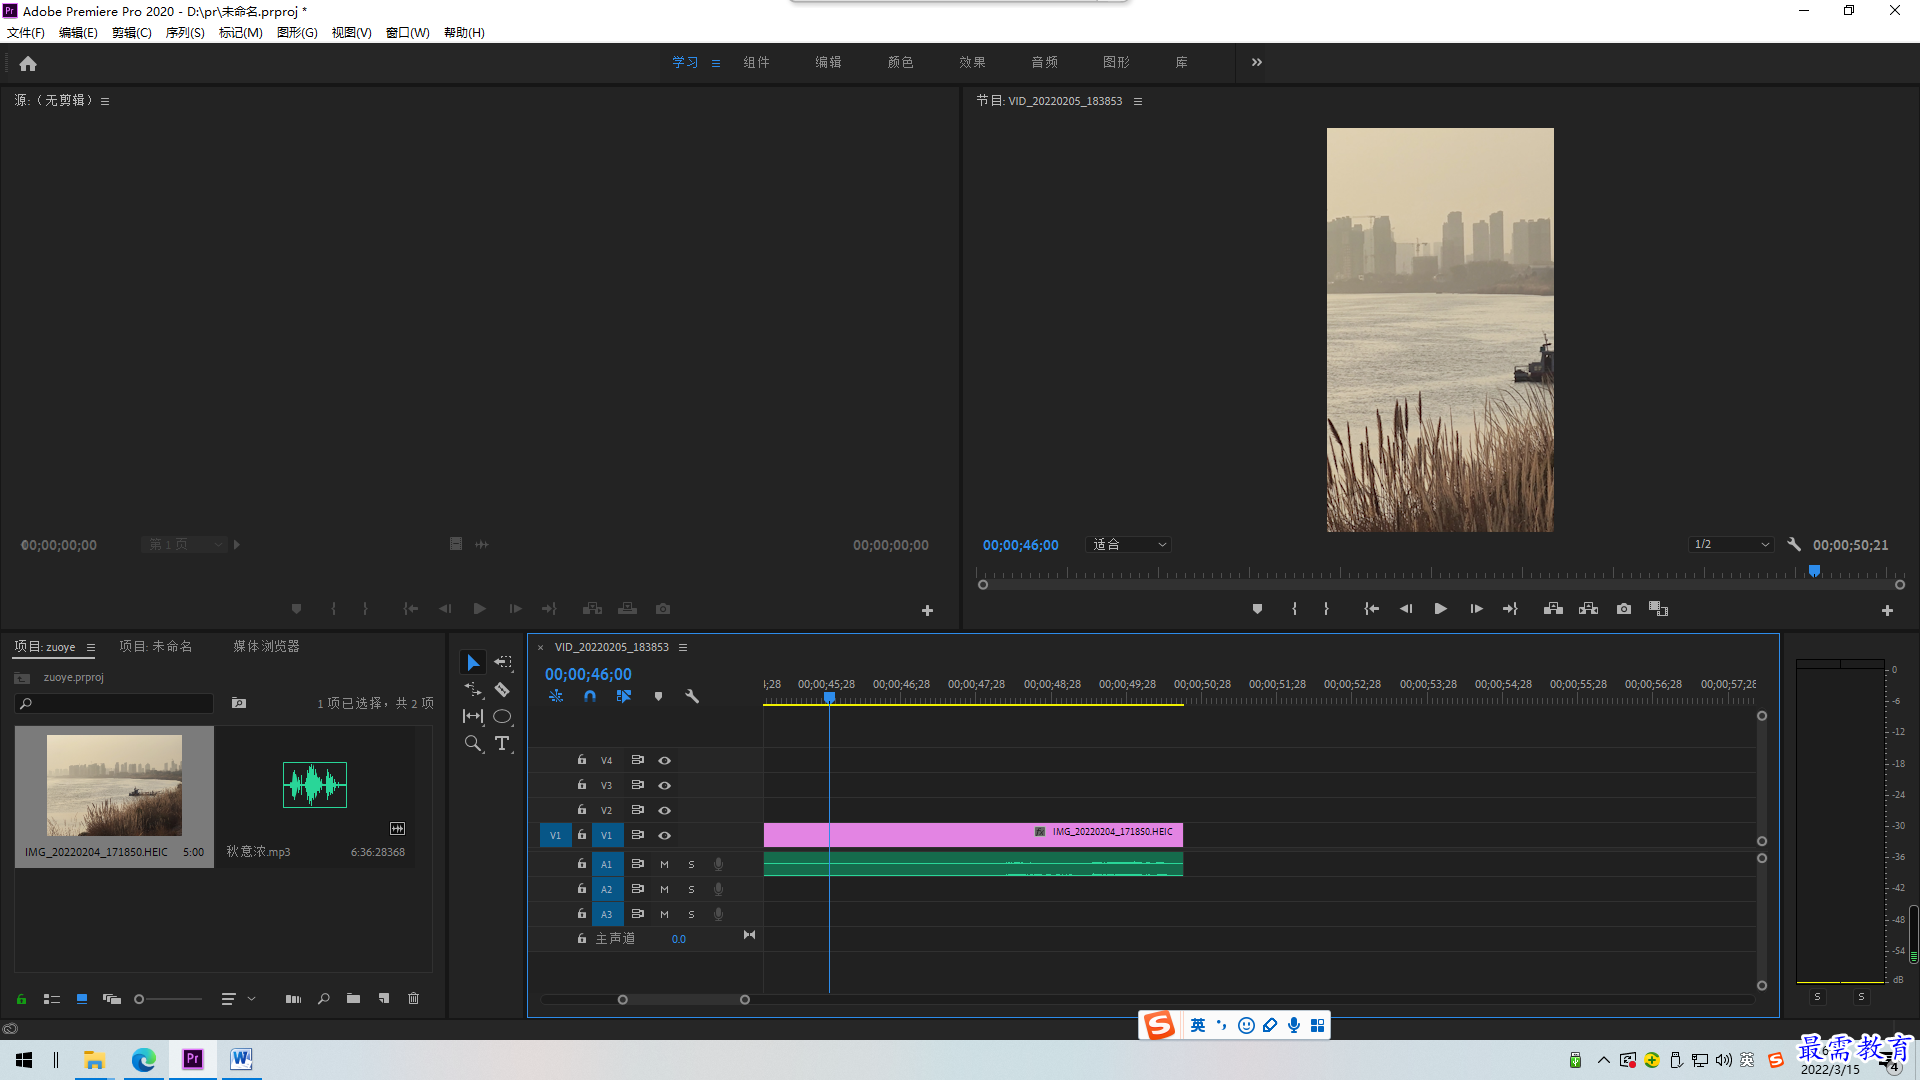Click Automate to Sequence icon

tap(293, 998)
